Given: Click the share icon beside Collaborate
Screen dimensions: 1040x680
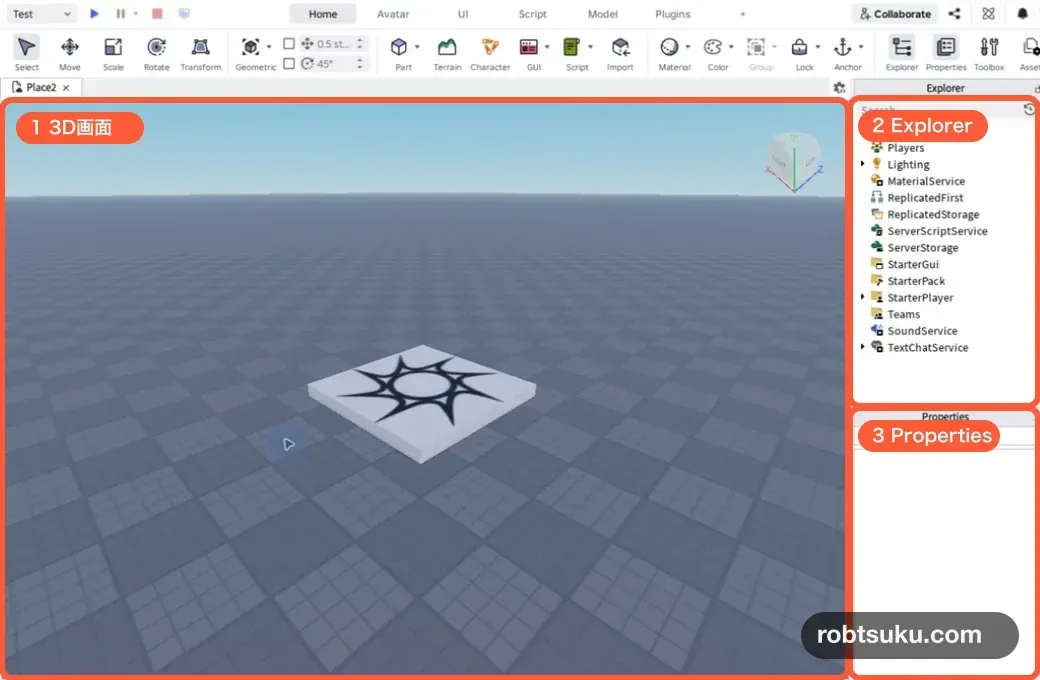Looking at the screenshot, I should click(954, 13).
